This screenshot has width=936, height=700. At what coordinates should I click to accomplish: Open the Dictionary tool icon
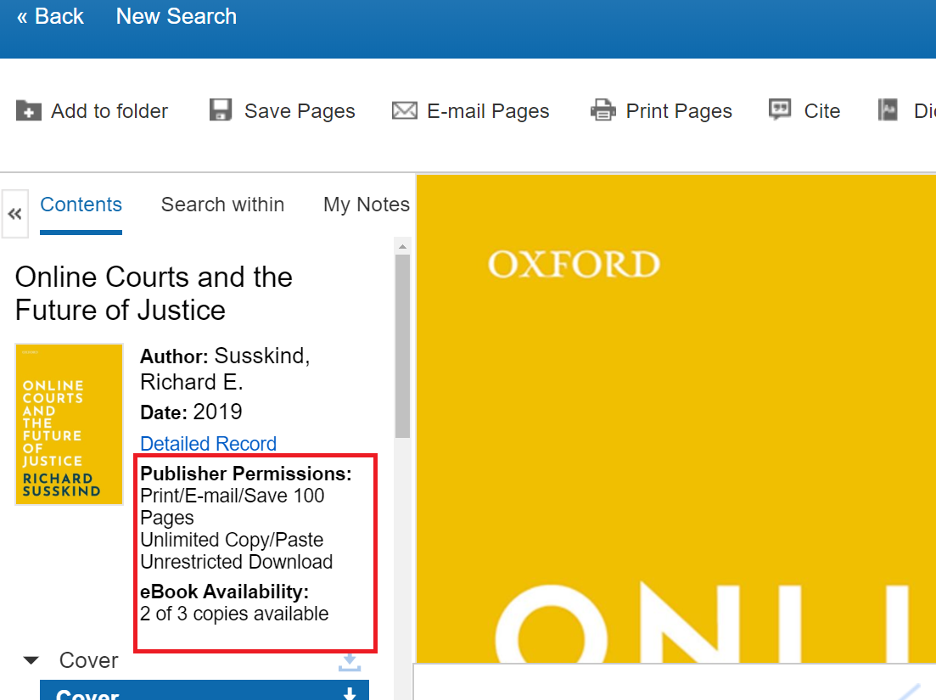point(888,110)
